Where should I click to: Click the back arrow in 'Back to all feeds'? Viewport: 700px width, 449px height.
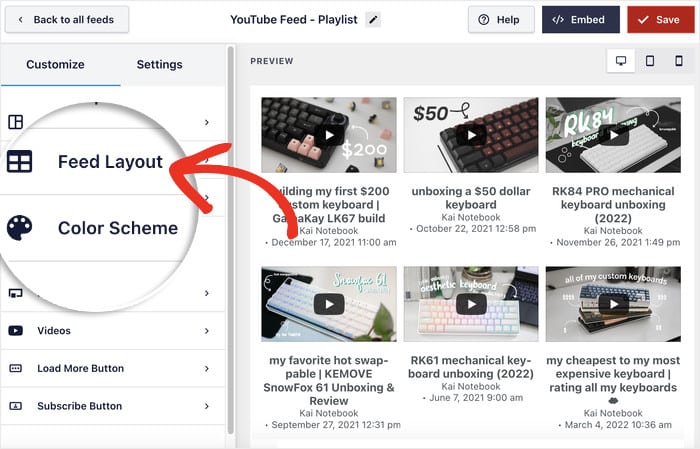click(21, 20)
